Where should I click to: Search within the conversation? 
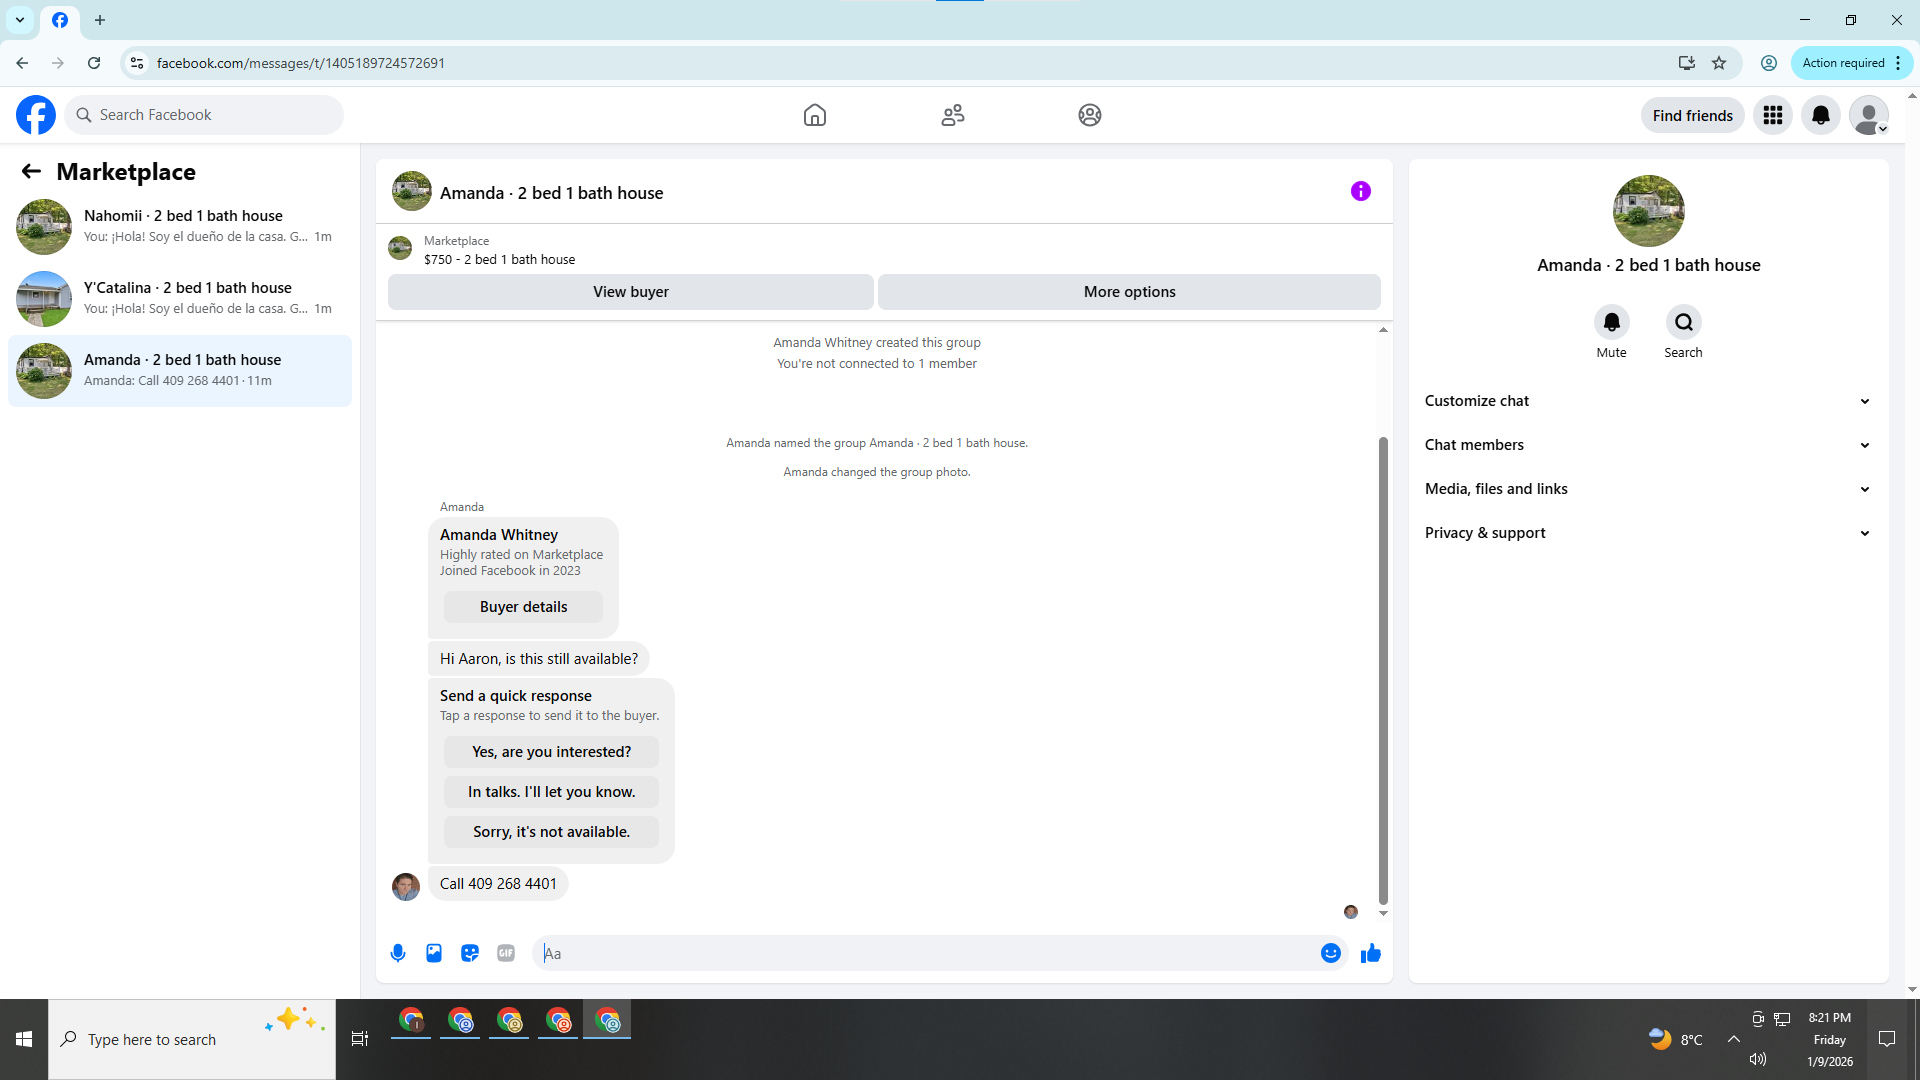point(1683,322)
